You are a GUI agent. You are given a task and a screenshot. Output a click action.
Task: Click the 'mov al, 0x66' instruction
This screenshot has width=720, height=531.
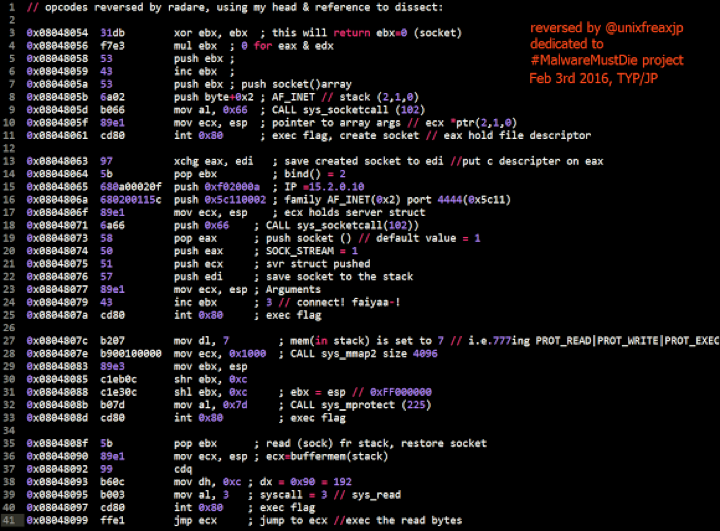pyautogui.click(x=210, y=110)
